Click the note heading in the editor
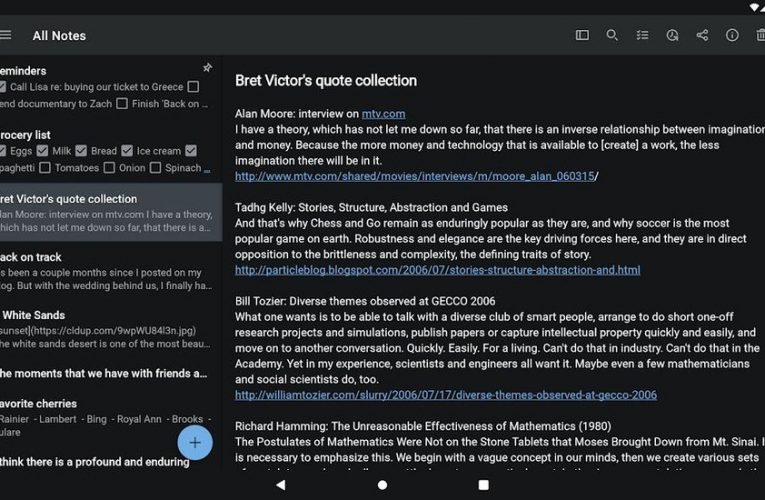 tap(326, 80)
